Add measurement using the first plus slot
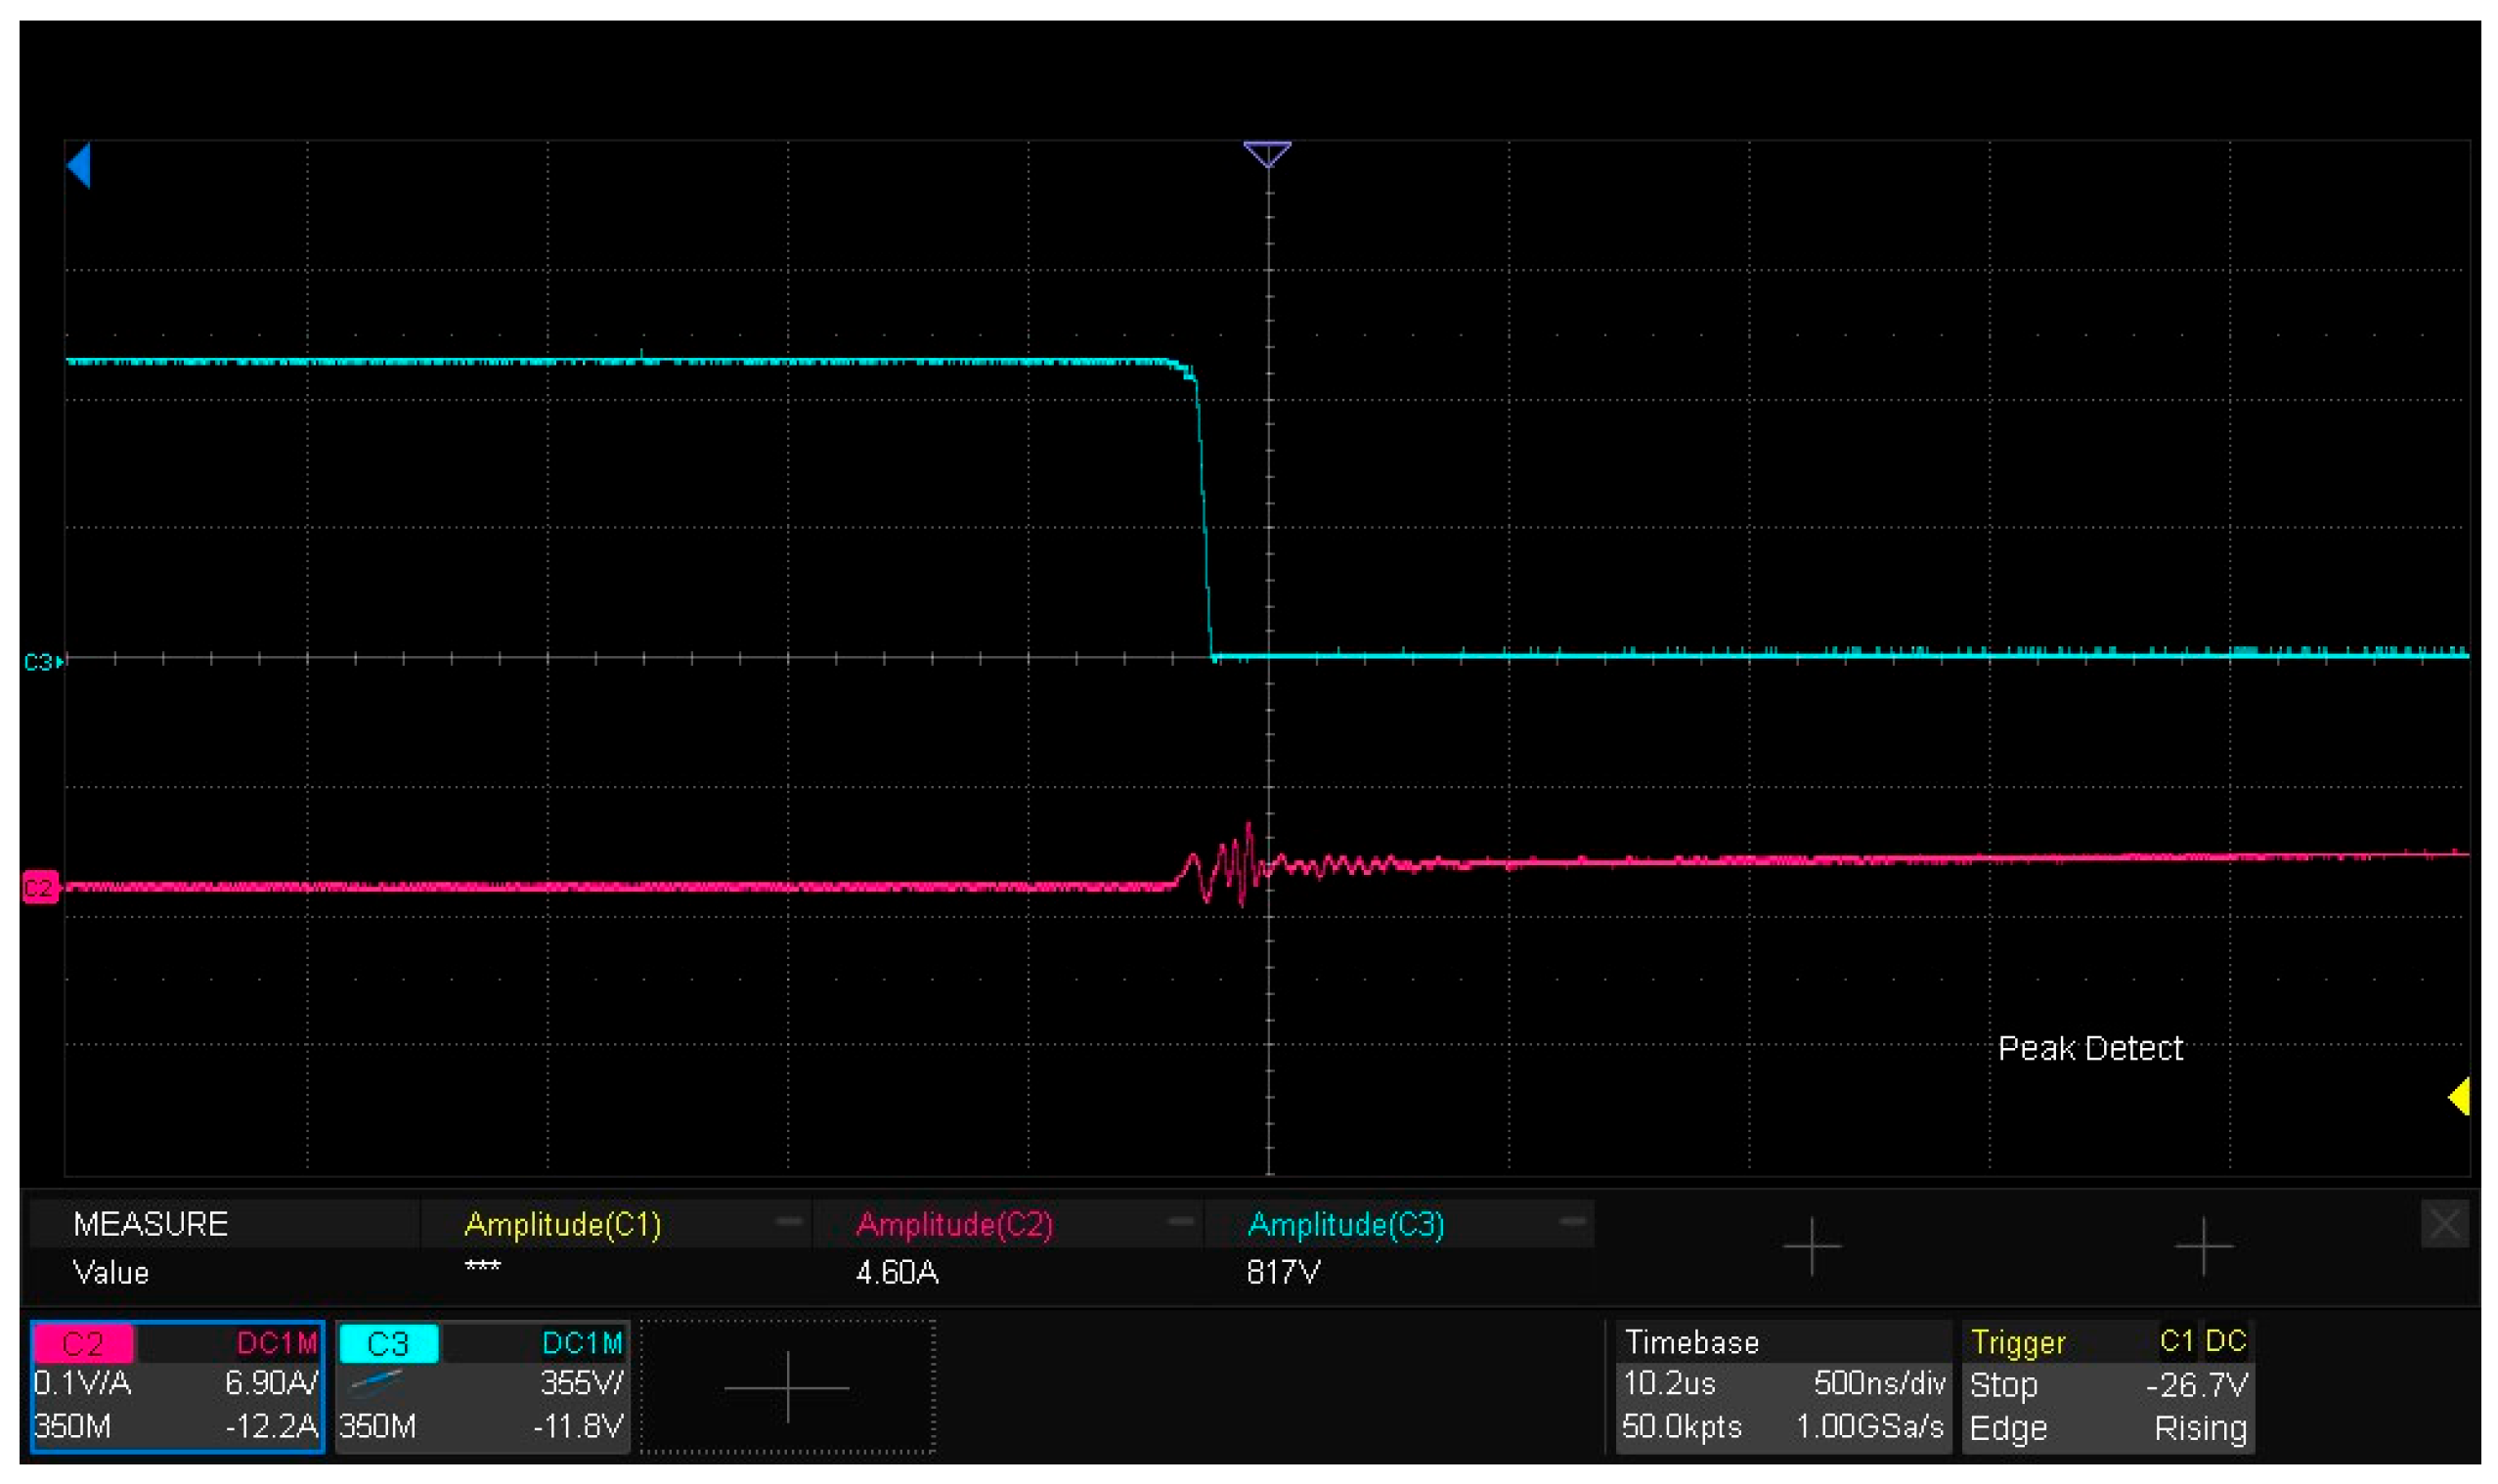Screen dimensions: 2498x1484 [1811, 1247]
